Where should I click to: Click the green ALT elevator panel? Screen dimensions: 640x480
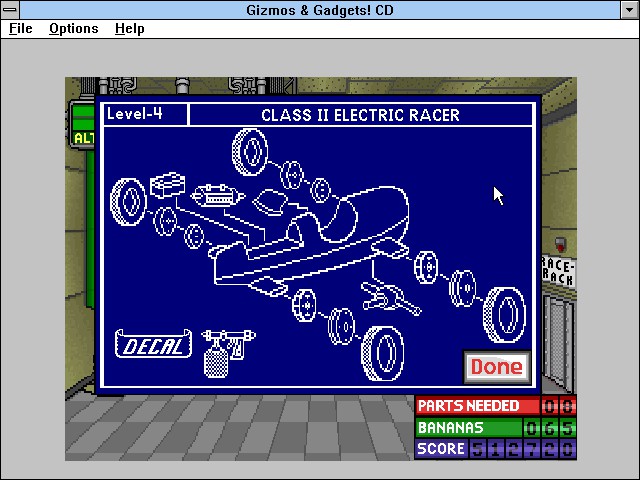(82, 124)
